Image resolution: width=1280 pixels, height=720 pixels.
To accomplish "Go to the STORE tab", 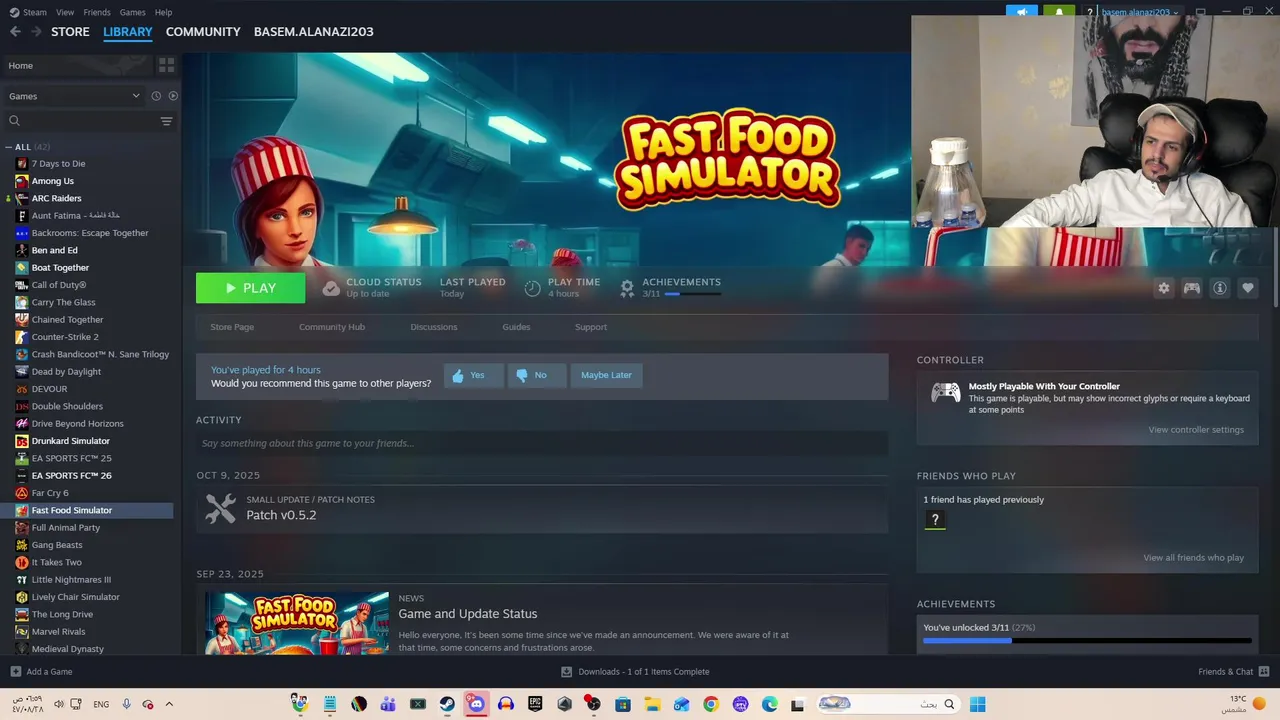I will click(70, 32).
